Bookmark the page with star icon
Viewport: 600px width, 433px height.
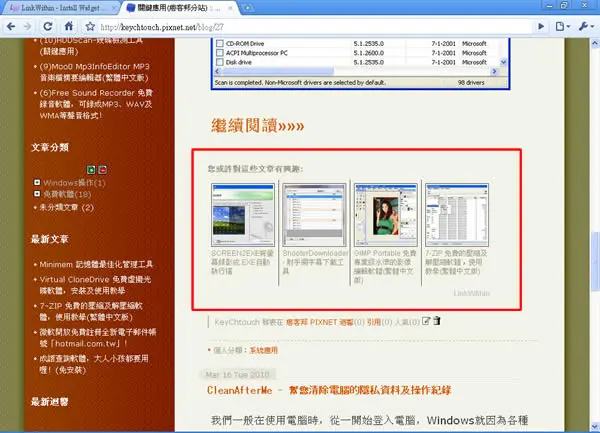pos(90,26)
